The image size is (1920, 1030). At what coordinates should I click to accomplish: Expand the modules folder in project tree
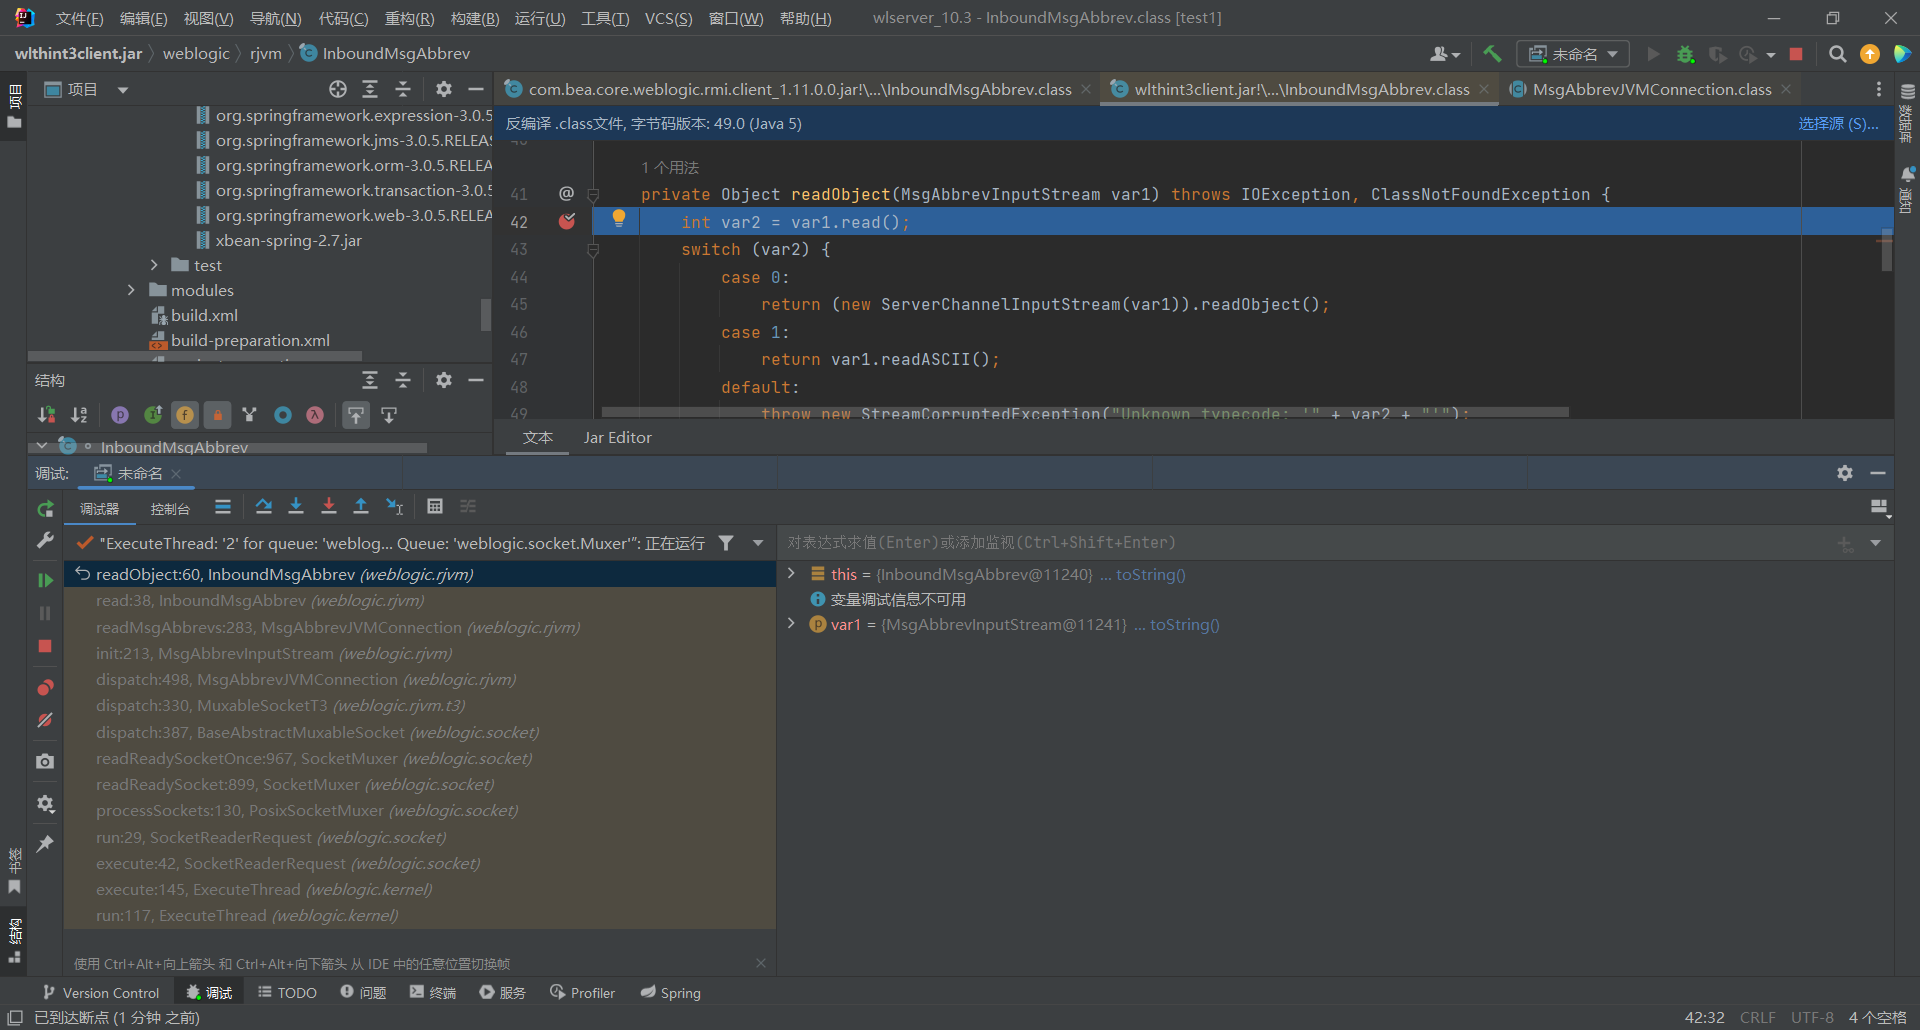point(132,290)
